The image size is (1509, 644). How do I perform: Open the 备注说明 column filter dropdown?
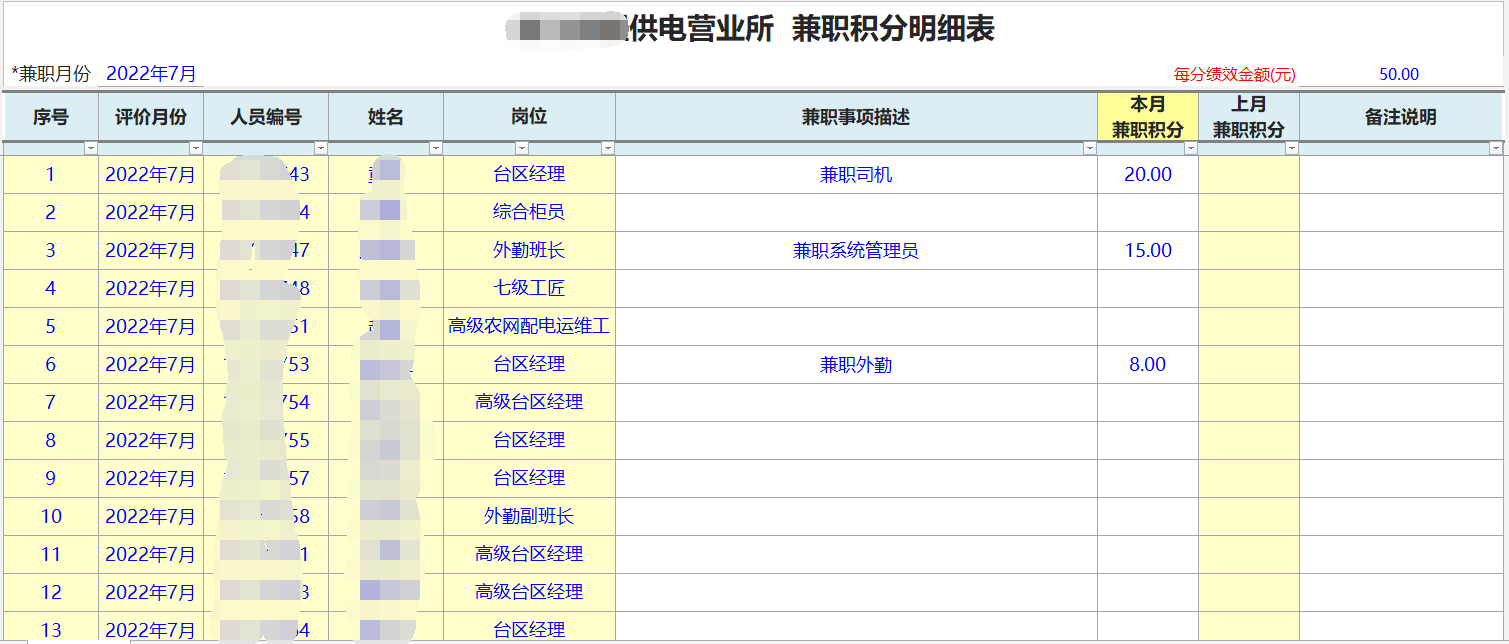1496,148
